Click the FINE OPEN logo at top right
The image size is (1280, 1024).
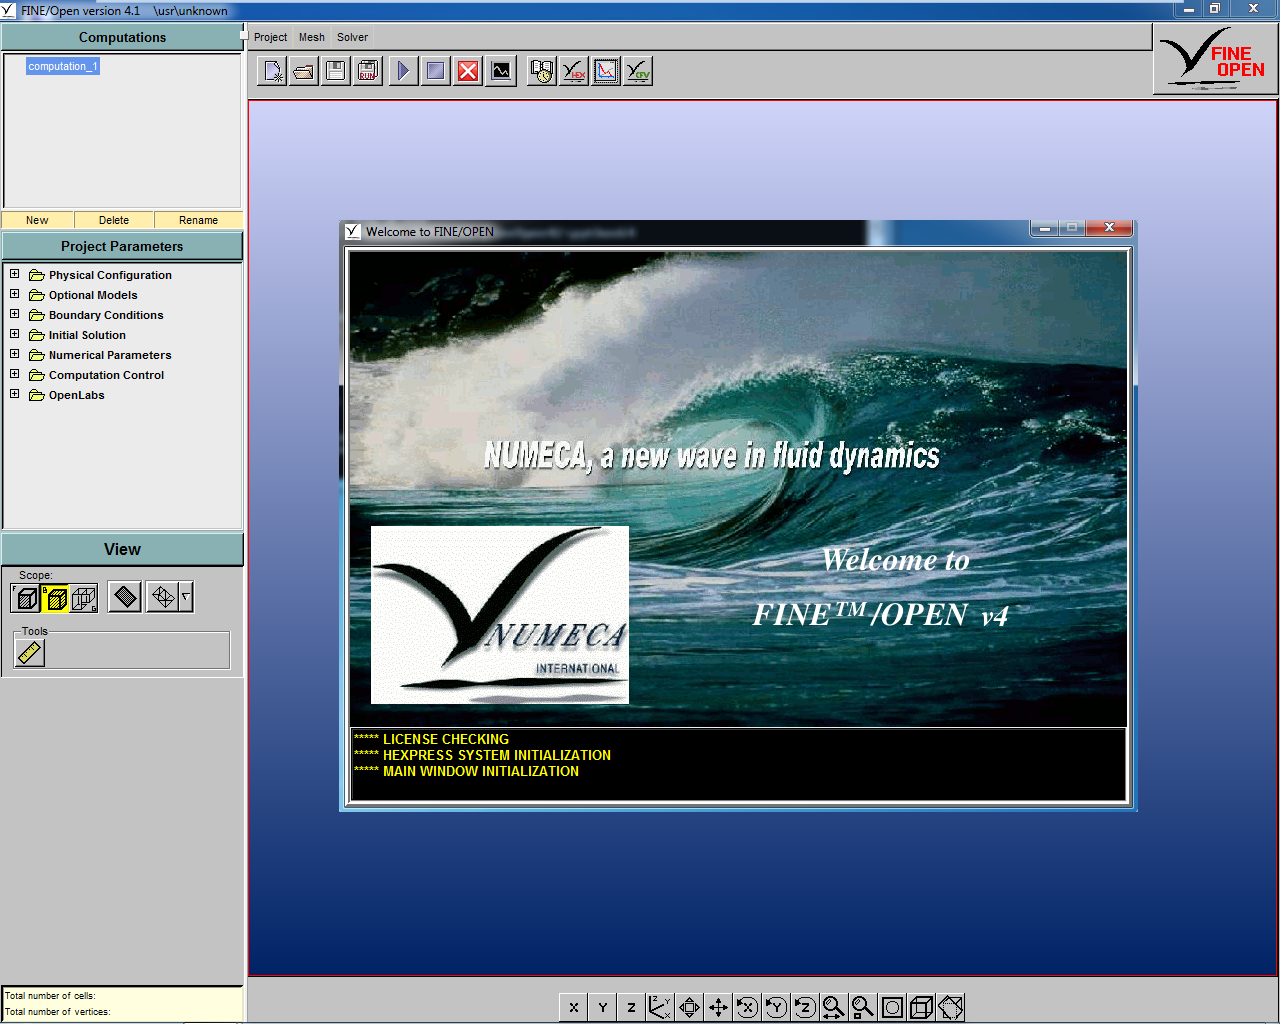click(1215, 60)
